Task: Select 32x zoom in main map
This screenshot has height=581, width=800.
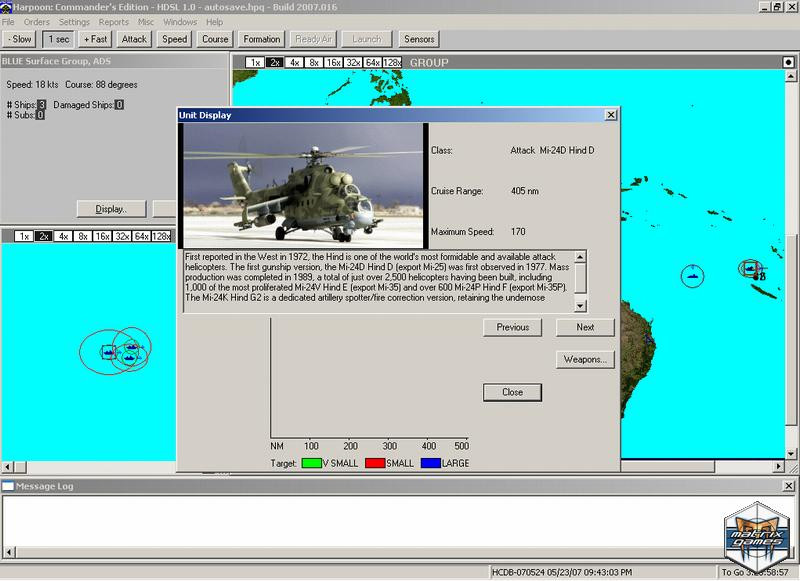Action: click(x=353, y=62)
